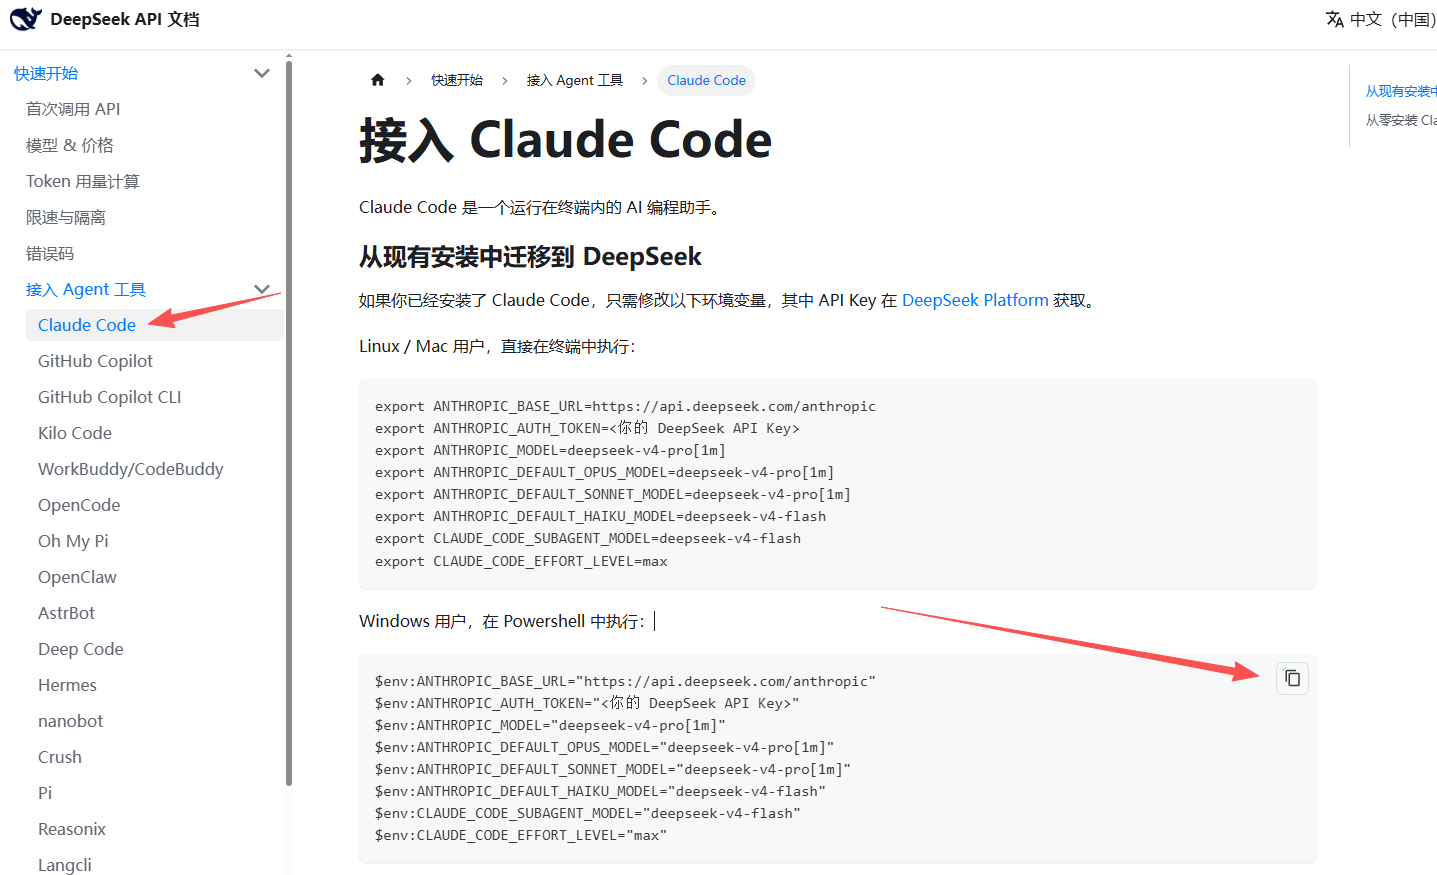Go to home via breadcrumb house icon

click(377, 80)
